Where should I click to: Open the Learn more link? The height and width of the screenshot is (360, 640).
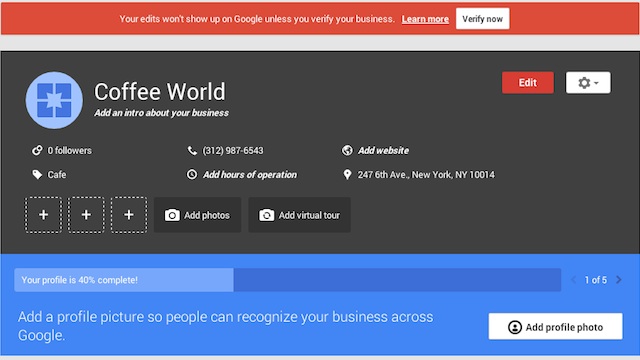pyautogui.click(x=425, y=19)
